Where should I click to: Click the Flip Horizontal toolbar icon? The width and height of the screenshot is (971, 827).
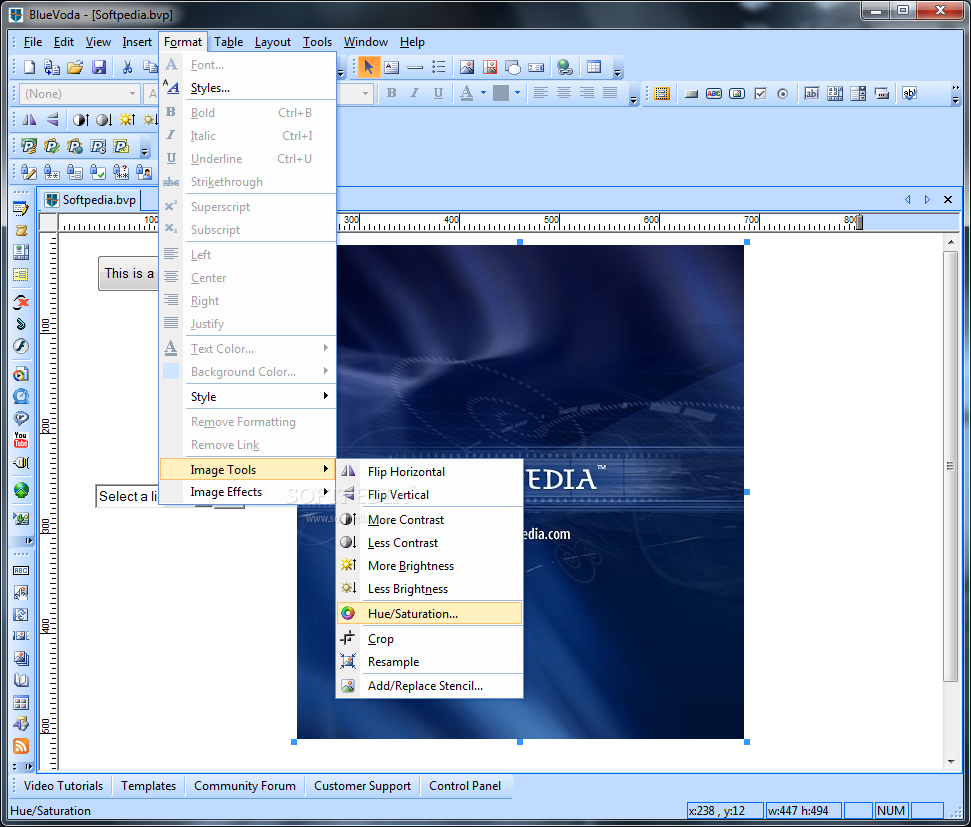click(x=29, y=120)
